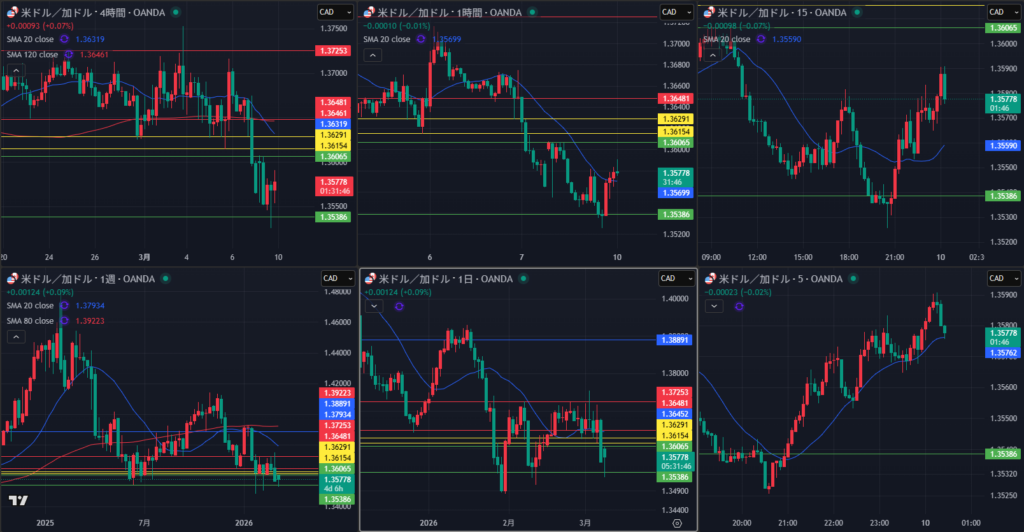The height and width of the screenshot is (532, 1024).
Task: Open CAD currency dropdown on 5-minute chart
Action: 1003,279
